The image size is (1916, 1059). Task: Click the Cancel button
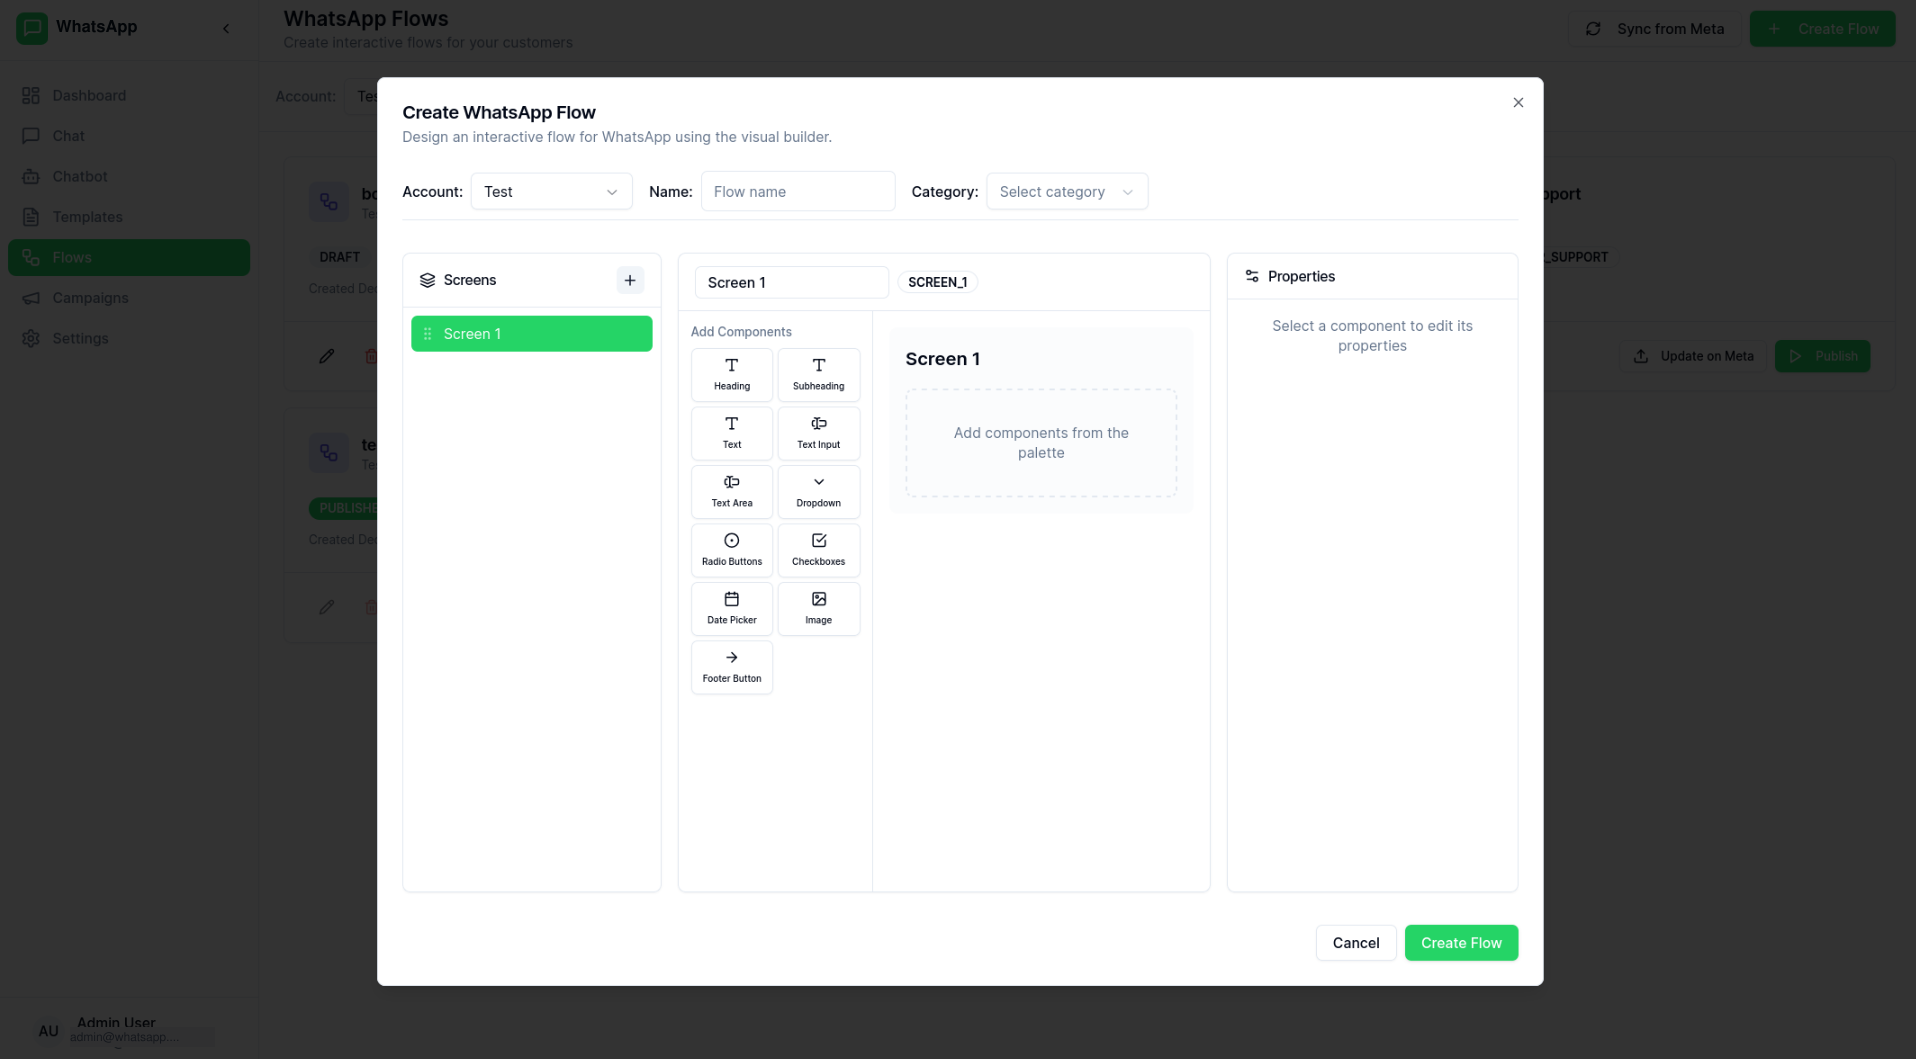(1355, 943)
